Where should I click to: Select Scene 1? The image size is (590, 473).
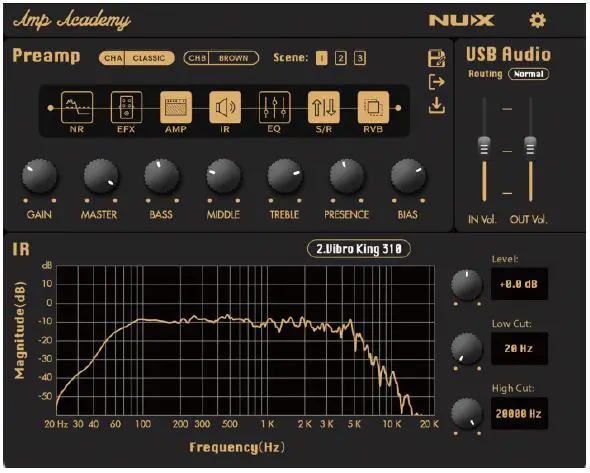(x=321, y=58)
